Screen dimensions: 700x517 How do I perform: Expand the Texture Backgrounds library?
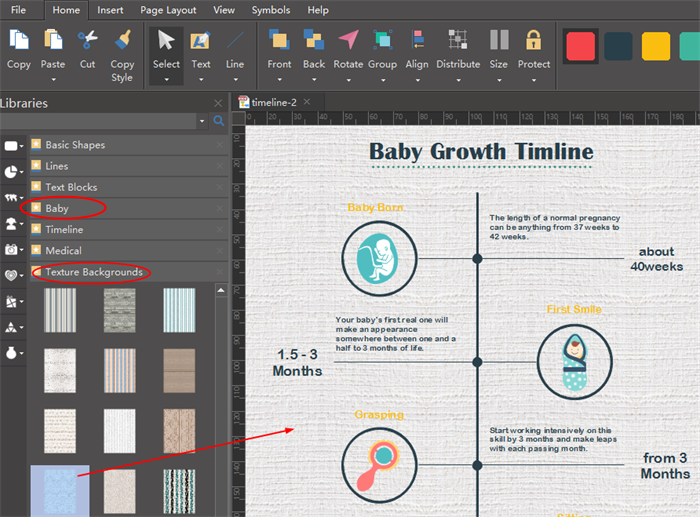pyautogui.click(x=93, y=272)
